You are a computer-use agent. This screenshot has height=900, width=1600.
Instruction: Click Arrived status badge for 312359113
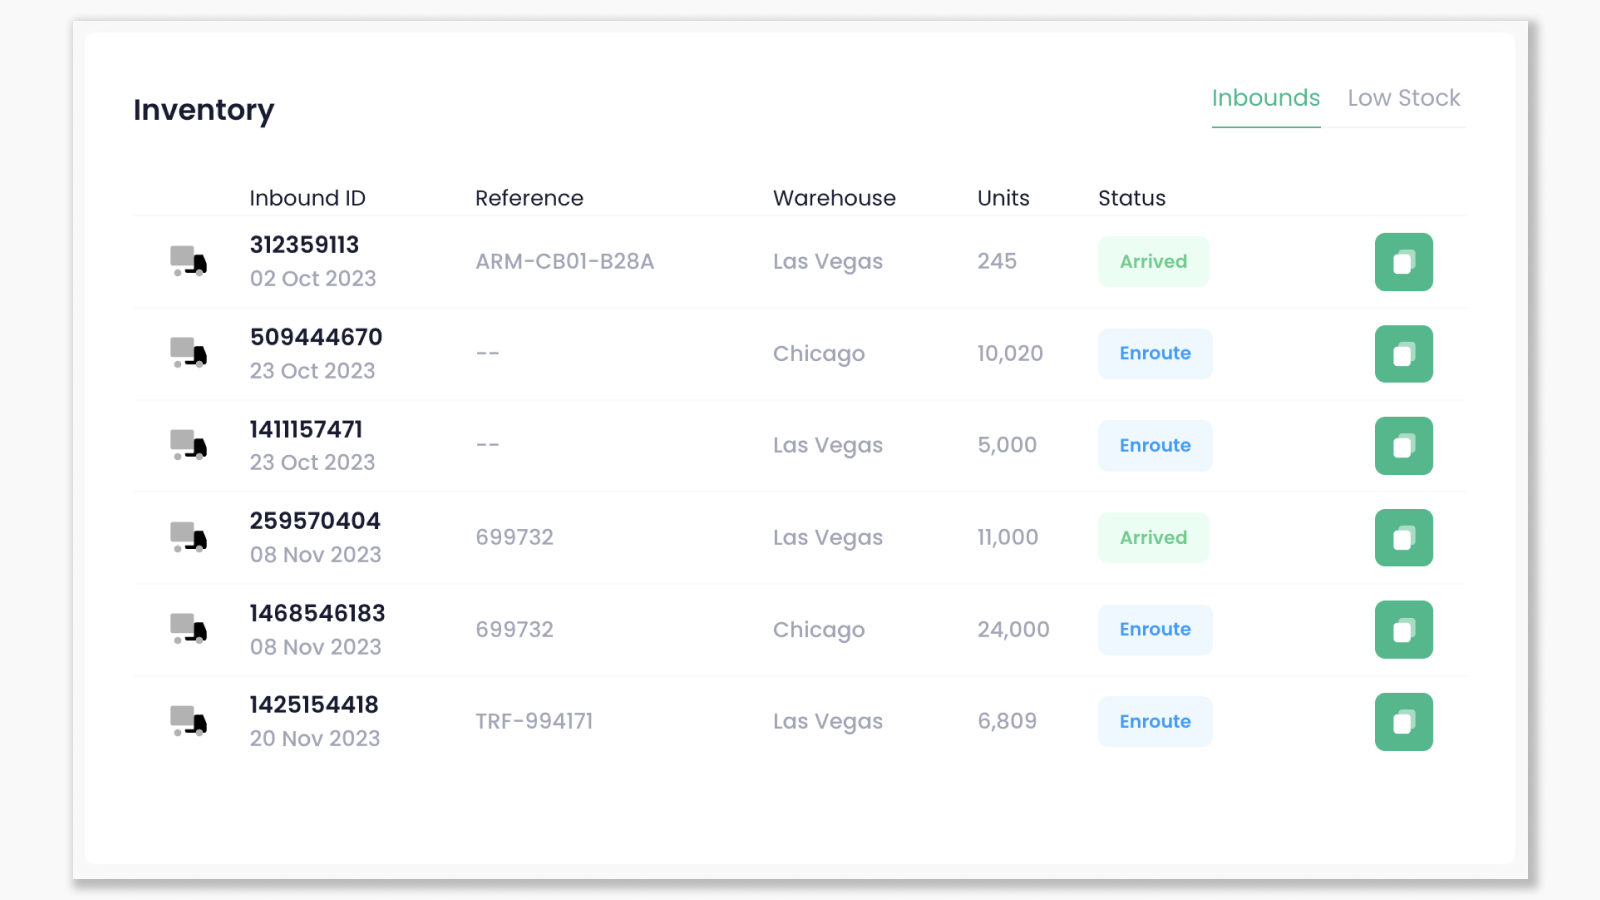coord(1153,262)
